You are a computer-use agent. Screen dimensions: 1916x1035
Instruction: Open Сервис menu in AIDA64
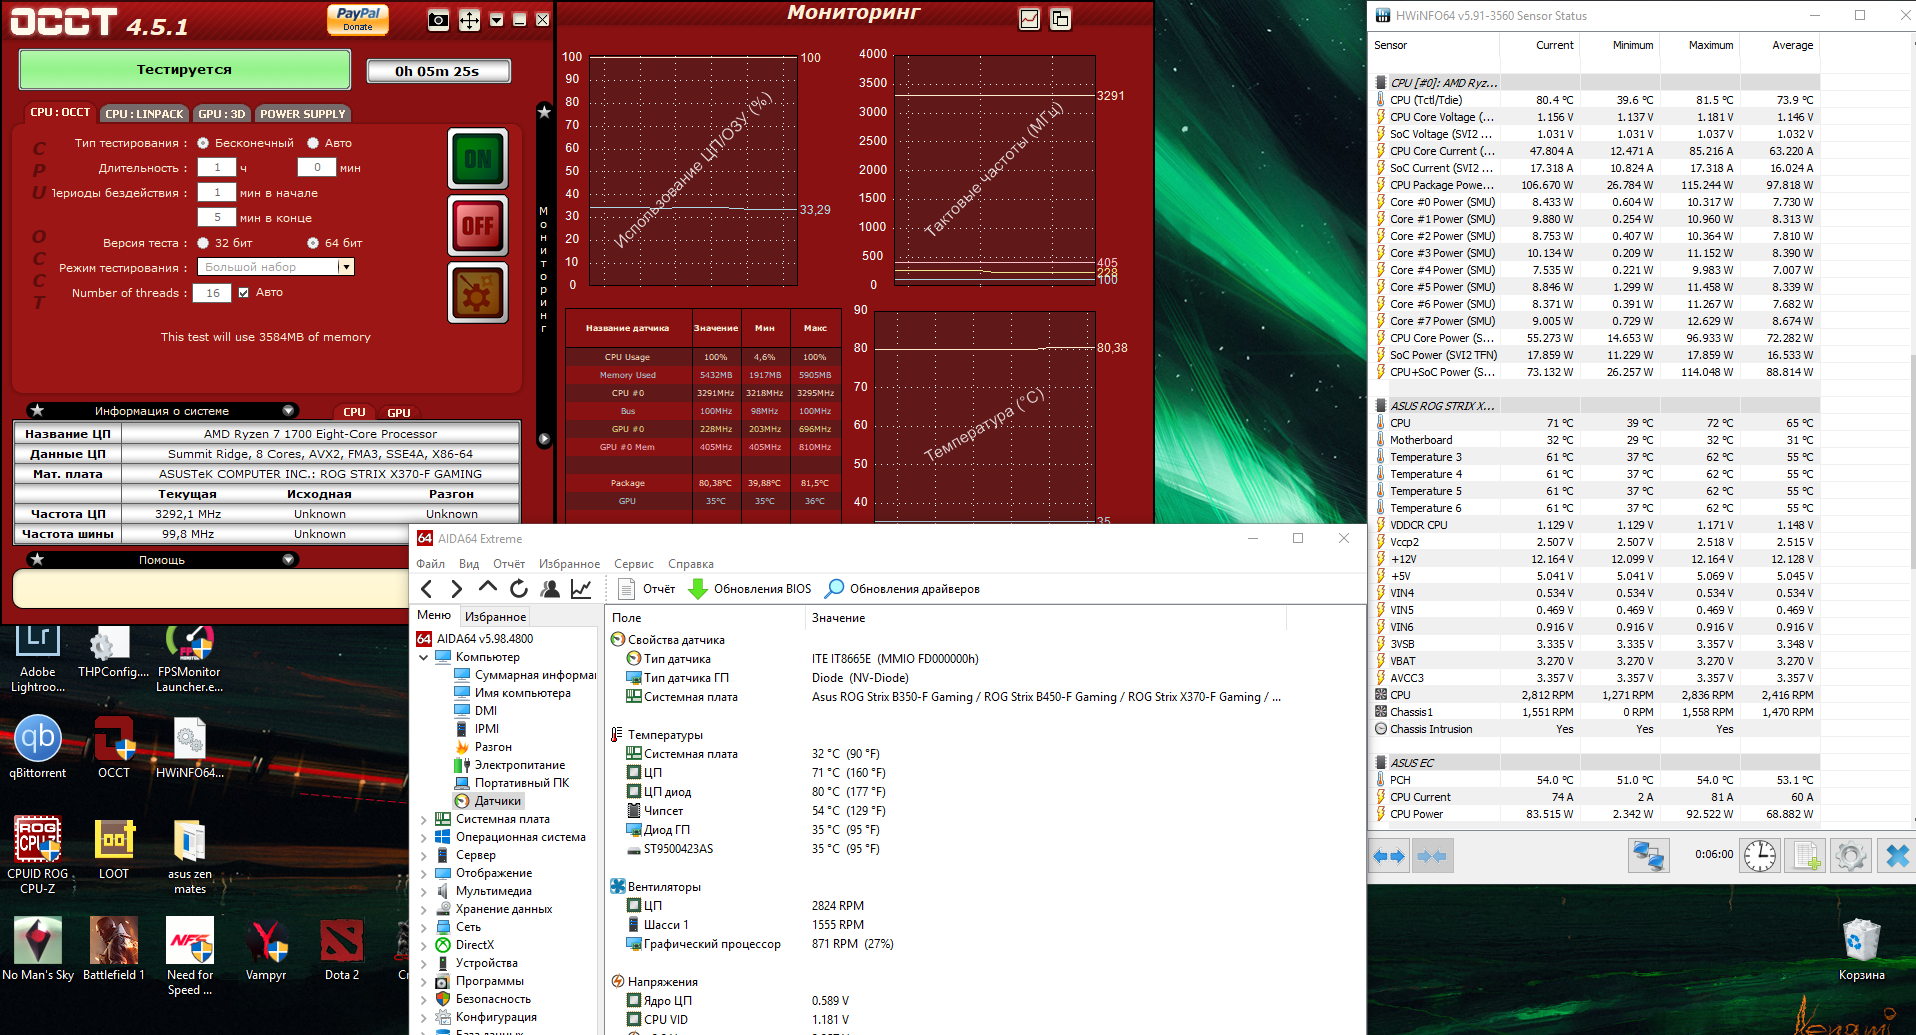click(x=633, y=564)
